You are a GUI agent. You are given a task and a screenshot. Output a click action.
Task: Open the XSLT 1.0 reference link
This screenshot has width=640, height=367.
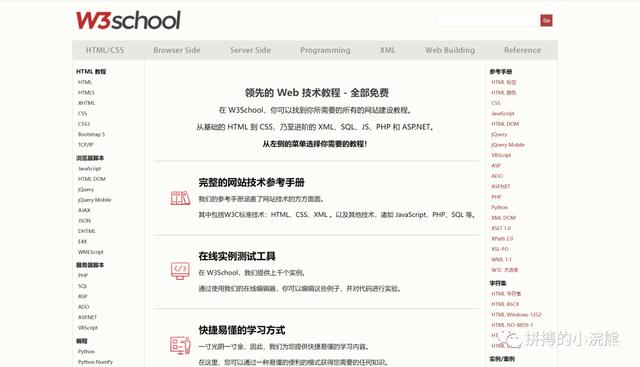pos(501,228)
